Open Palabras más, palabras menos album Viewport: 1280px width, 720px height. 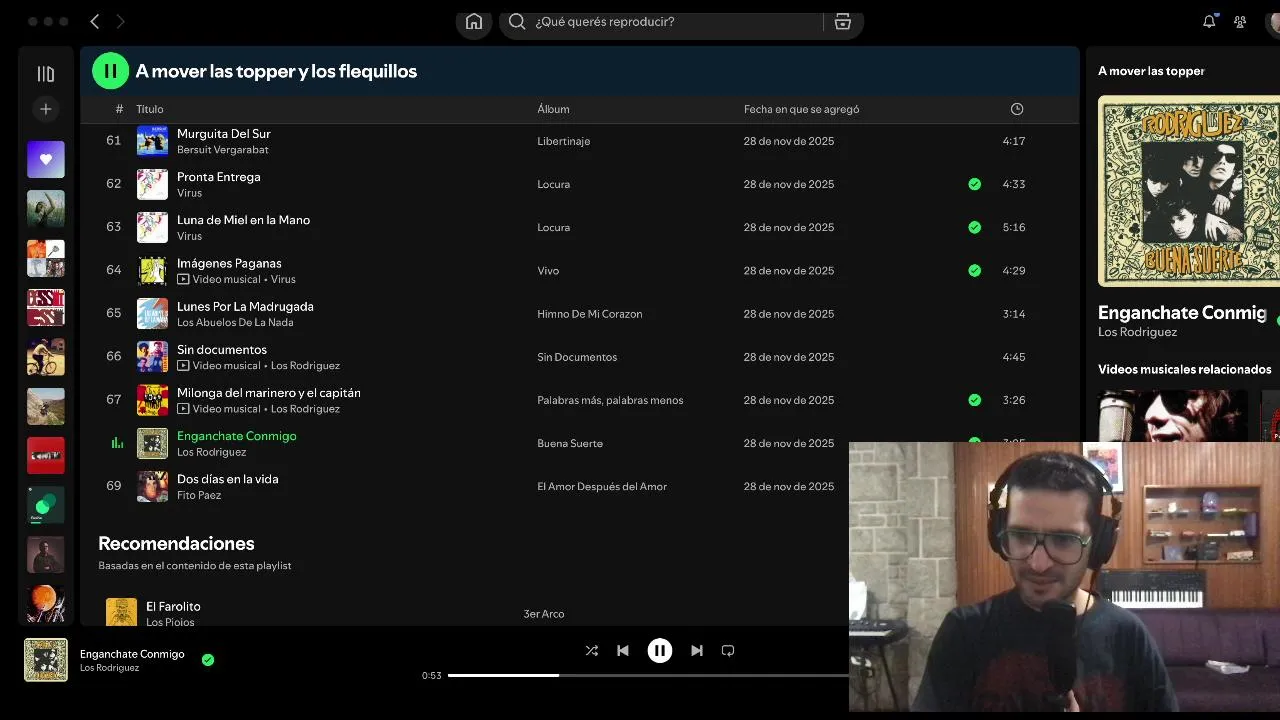[x=610, y=400]
